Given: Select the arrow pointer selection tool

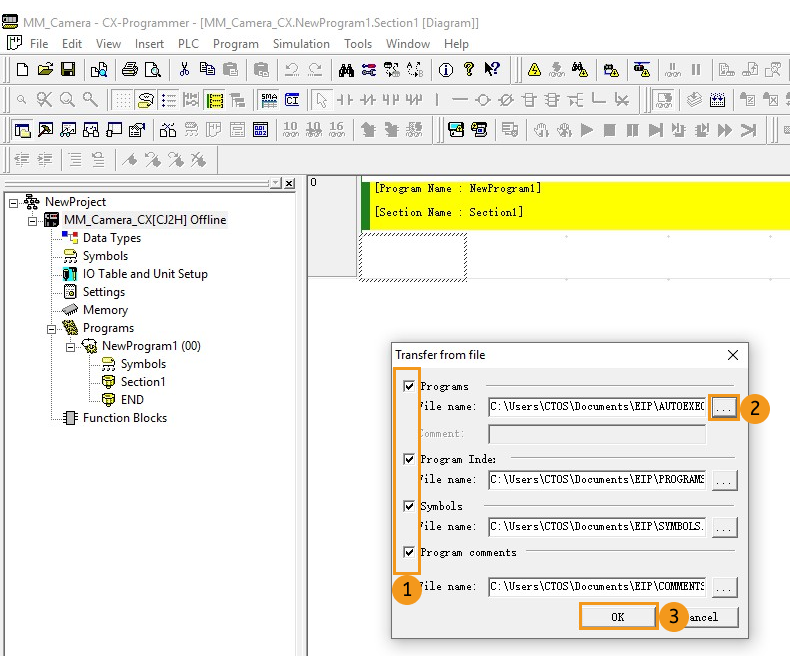Looking at the screenshot, I should (321, 100).
